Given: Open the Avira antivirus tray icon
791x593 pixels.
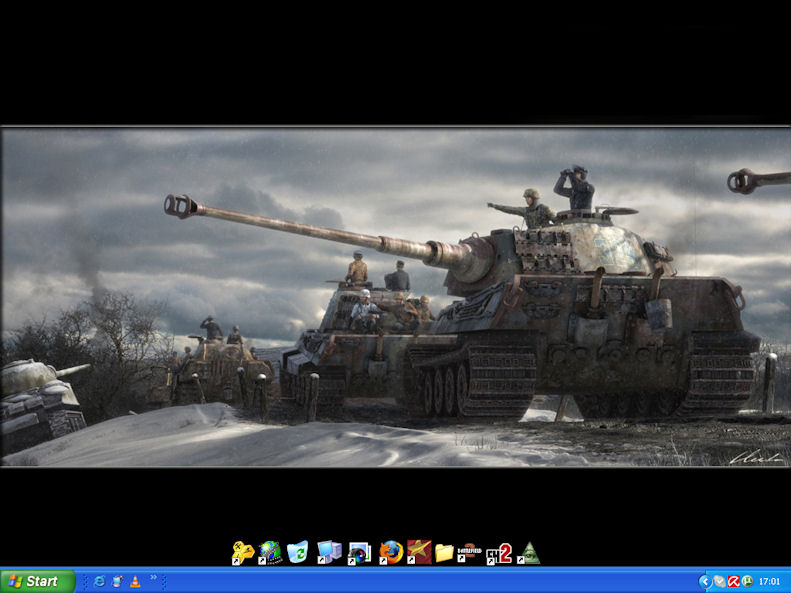Looking at the screenshot, I should tap(733, 582).
